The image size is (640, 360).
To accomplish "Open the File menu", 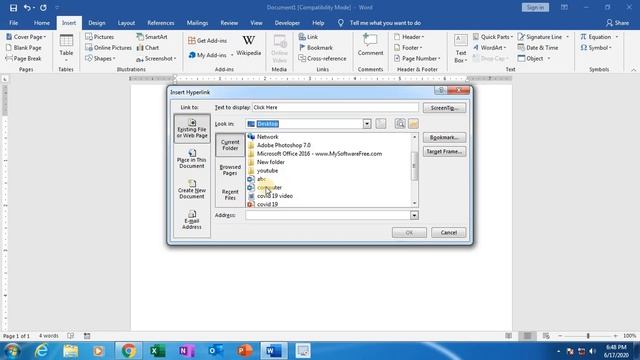I will point(13,23).
